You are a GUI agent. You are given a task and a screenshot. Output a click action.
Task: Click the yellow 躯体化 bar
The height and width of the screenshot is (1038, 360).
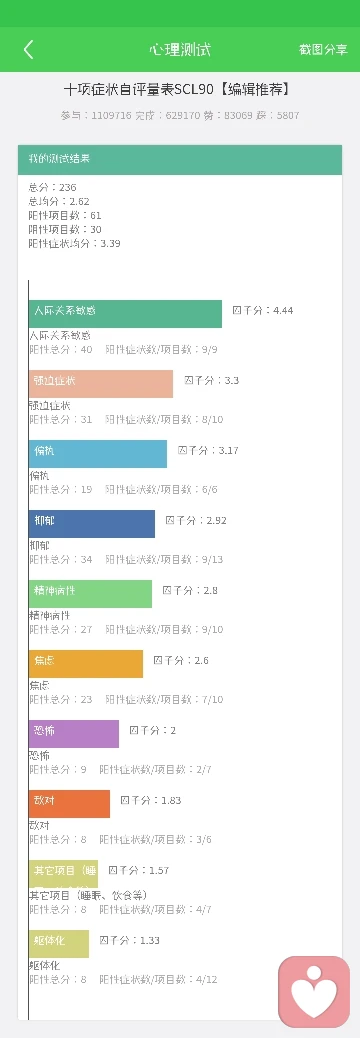click(x=59, y=944)
